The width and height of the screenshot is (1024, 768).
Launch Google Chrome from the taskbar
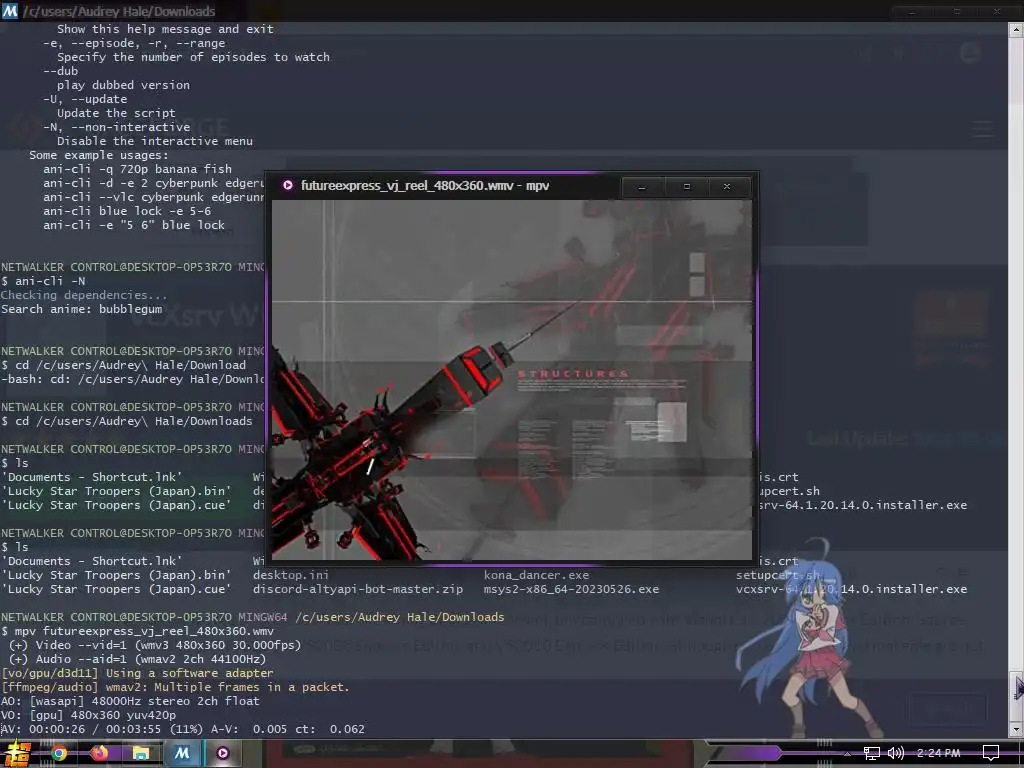click(x=59, y=754)
